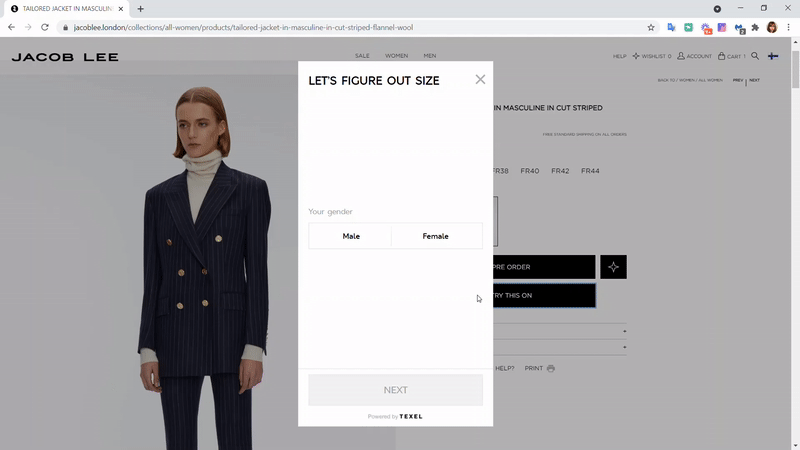The width and height of the screenshot is (800, 450).
Task: Choose size FR42
Action: click(560, 171)
